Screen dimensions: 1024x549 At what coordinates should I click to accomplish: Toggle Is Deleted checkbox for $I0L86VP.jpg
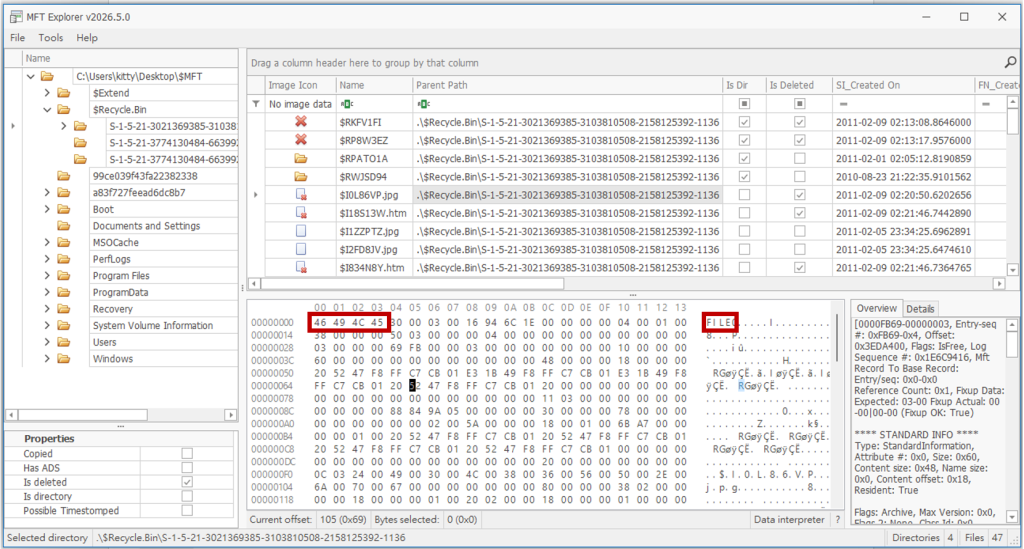(799, 195)
